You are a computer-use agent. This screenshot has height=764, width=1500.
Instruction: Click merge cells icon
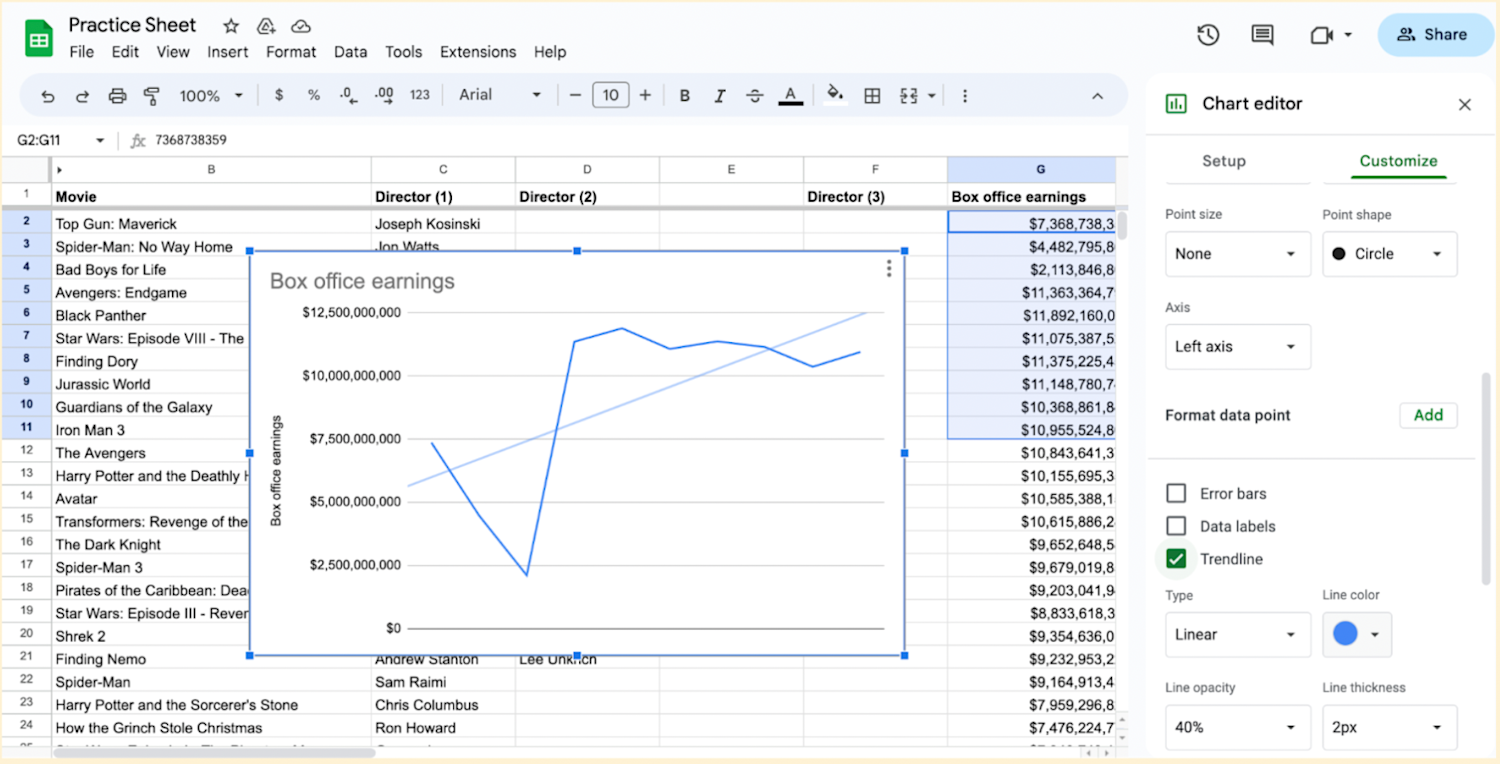click(908, 96)
